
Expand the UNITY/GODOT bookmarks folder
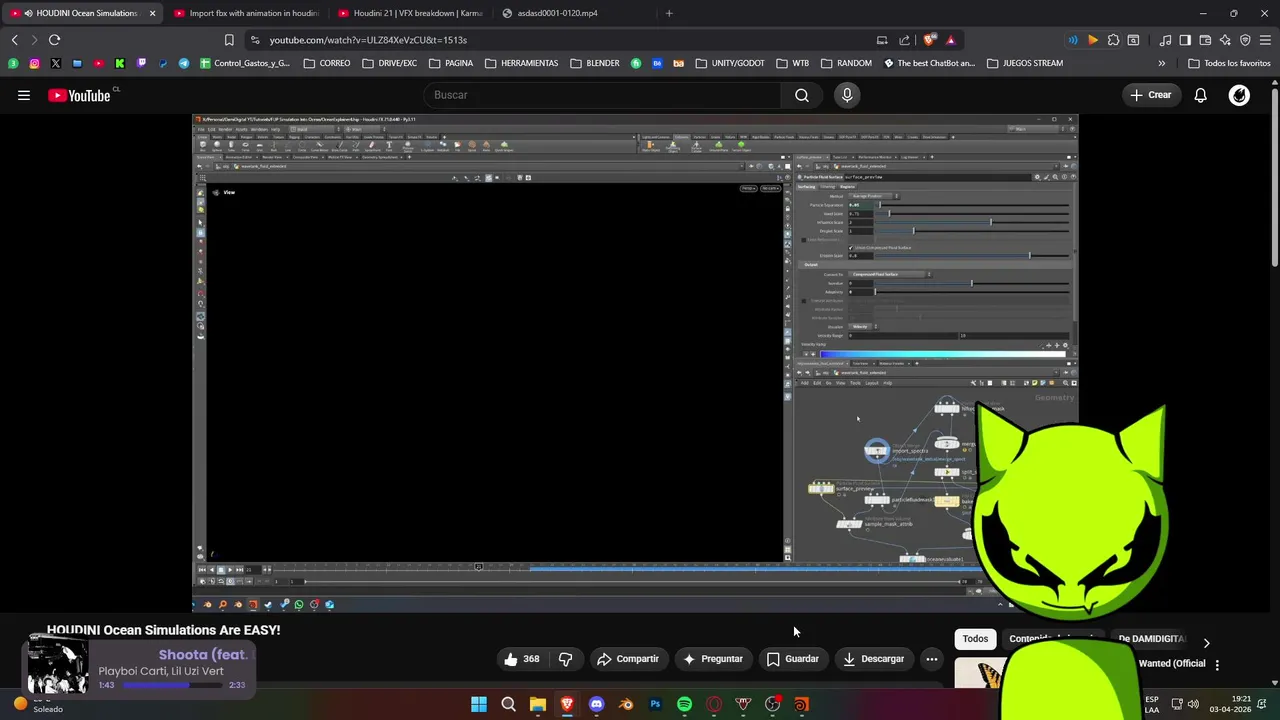pos(729,63)
